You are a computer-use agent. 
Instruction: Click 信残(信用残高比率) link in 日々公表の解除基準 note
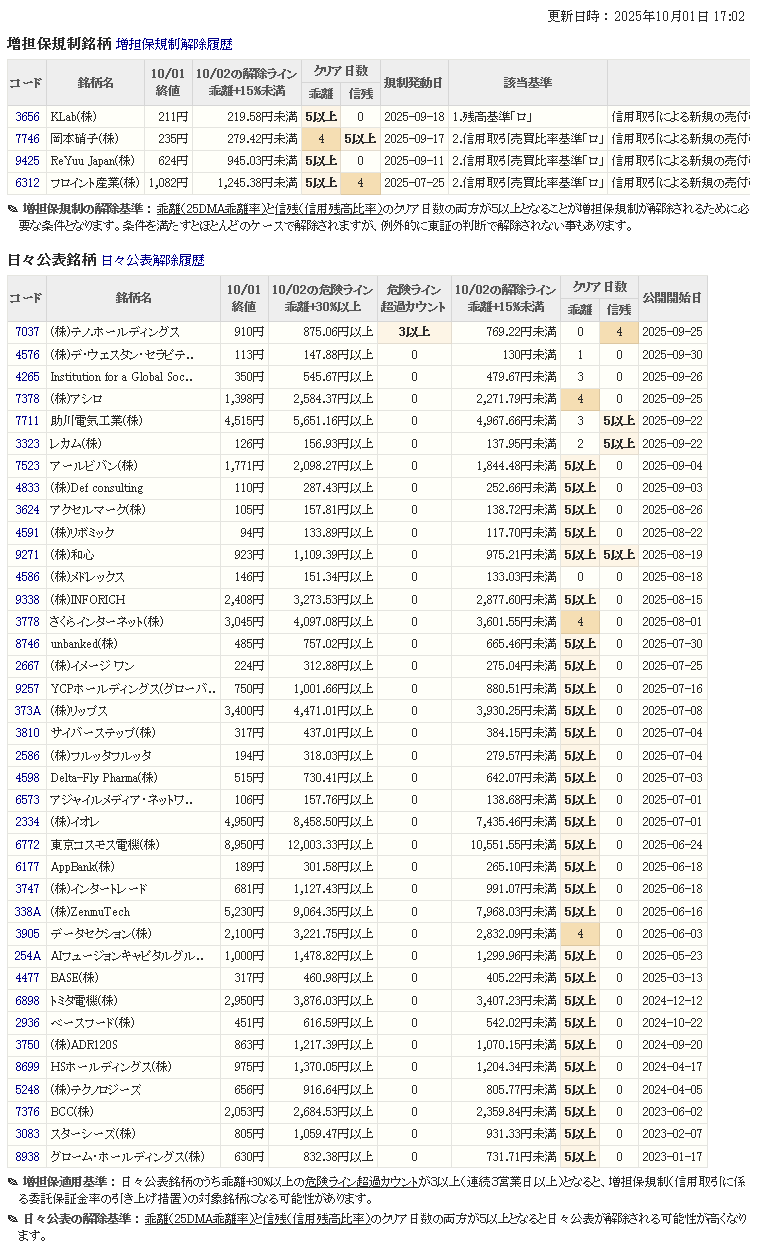click(x=316, y=1219)
